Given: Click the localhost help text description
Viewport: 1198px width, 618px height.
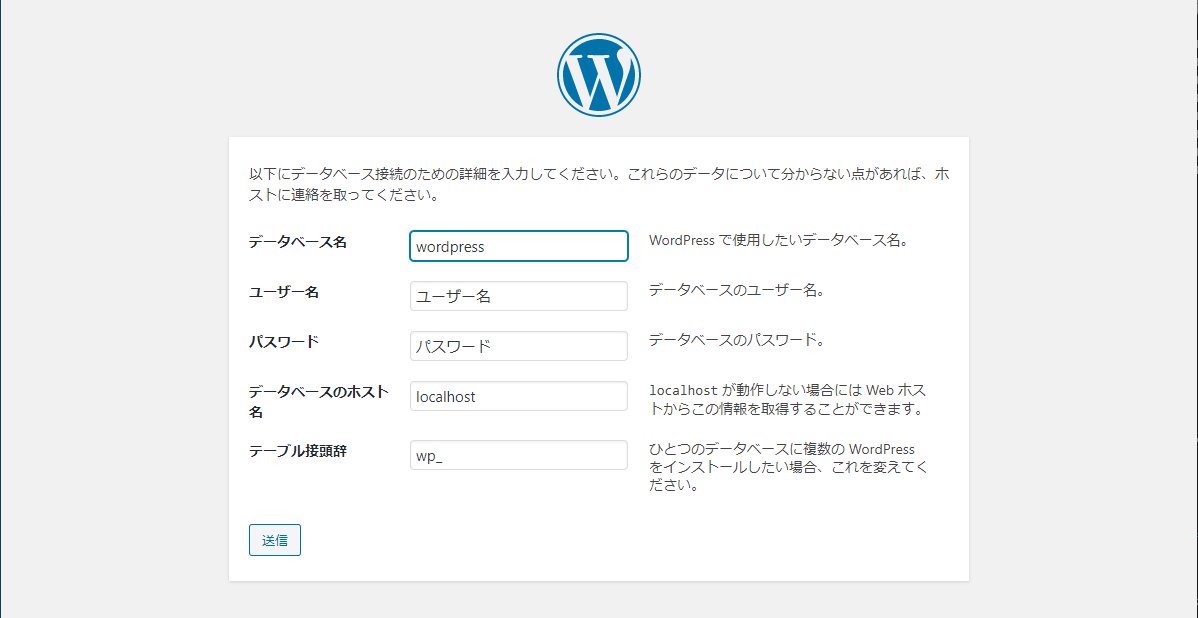Looking at the screenshot, I should 788,400.
